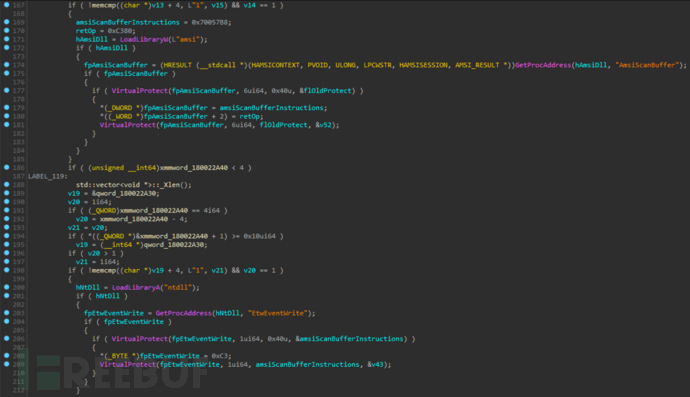Set breakpoint dot on line 201

[x=7, y=296]
